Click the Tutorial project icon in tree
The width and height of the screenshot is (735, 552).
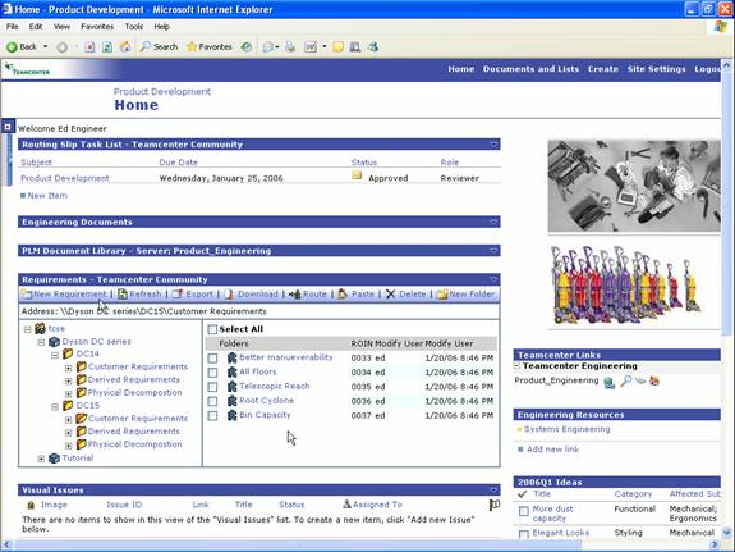click(x=54, y=458)
